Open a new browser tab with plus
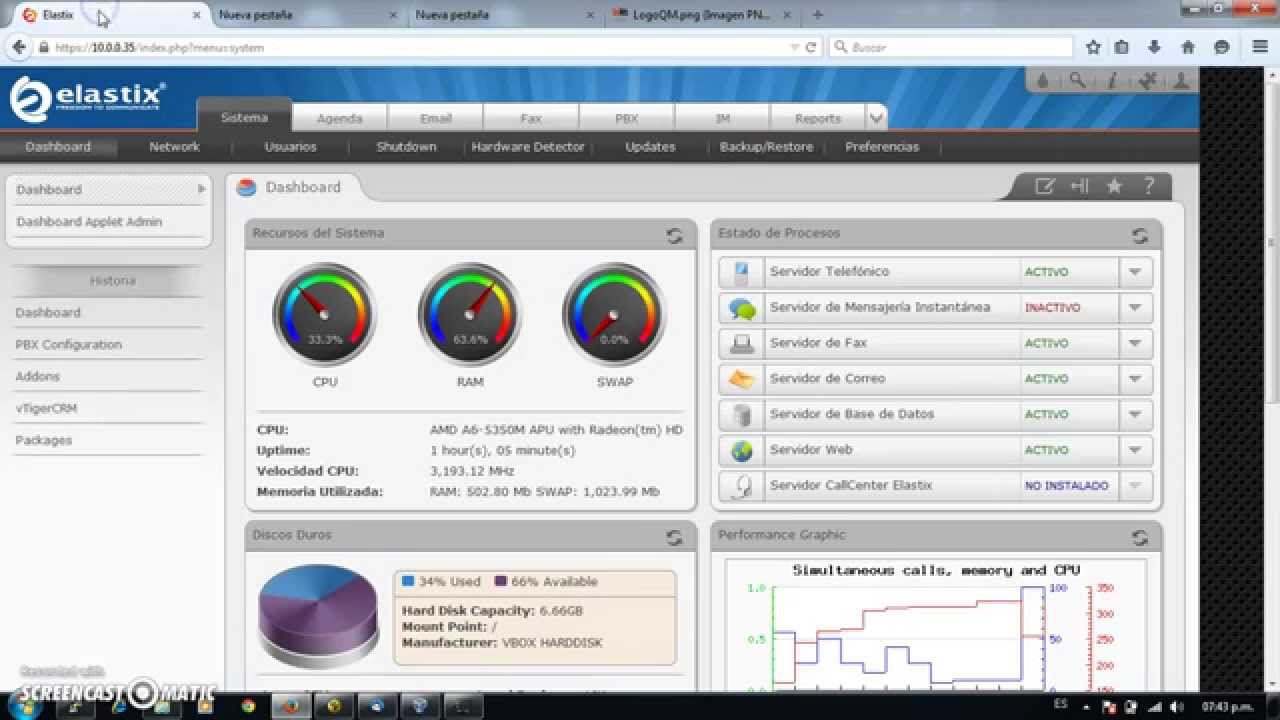This screenshot has height=720, width=1280. 818,15
